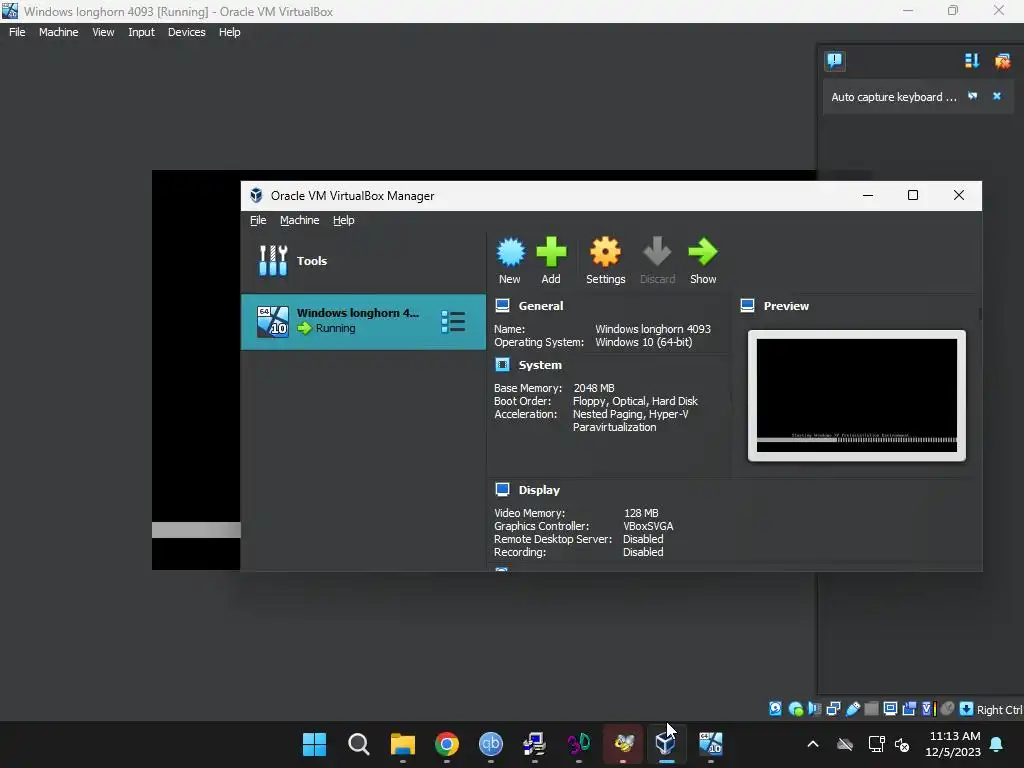Click the General section header
This screenshot has width=1024, height=768.
point(541,306)
